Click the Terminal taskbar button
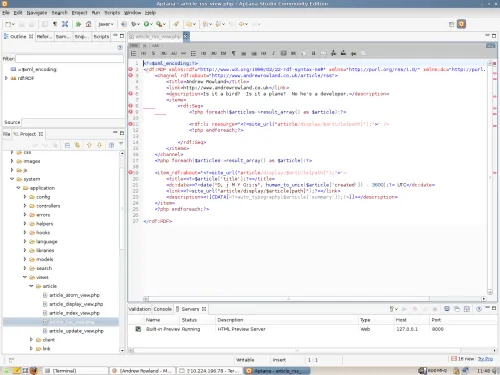Viewport: 500px width, 375px height. click(75, 371)
